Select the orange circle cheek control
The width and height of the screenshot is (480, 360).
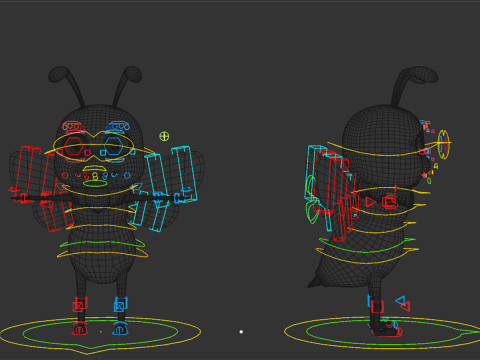tap(65, 175)
